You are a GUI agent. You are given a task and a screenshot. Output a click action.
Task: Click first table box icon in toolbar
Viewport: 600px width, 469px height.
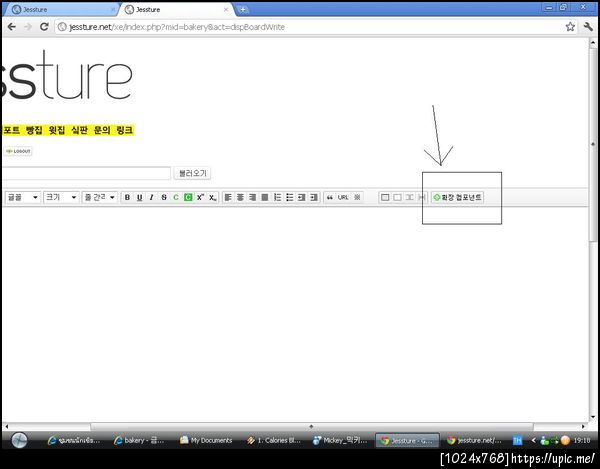(385, 197)
